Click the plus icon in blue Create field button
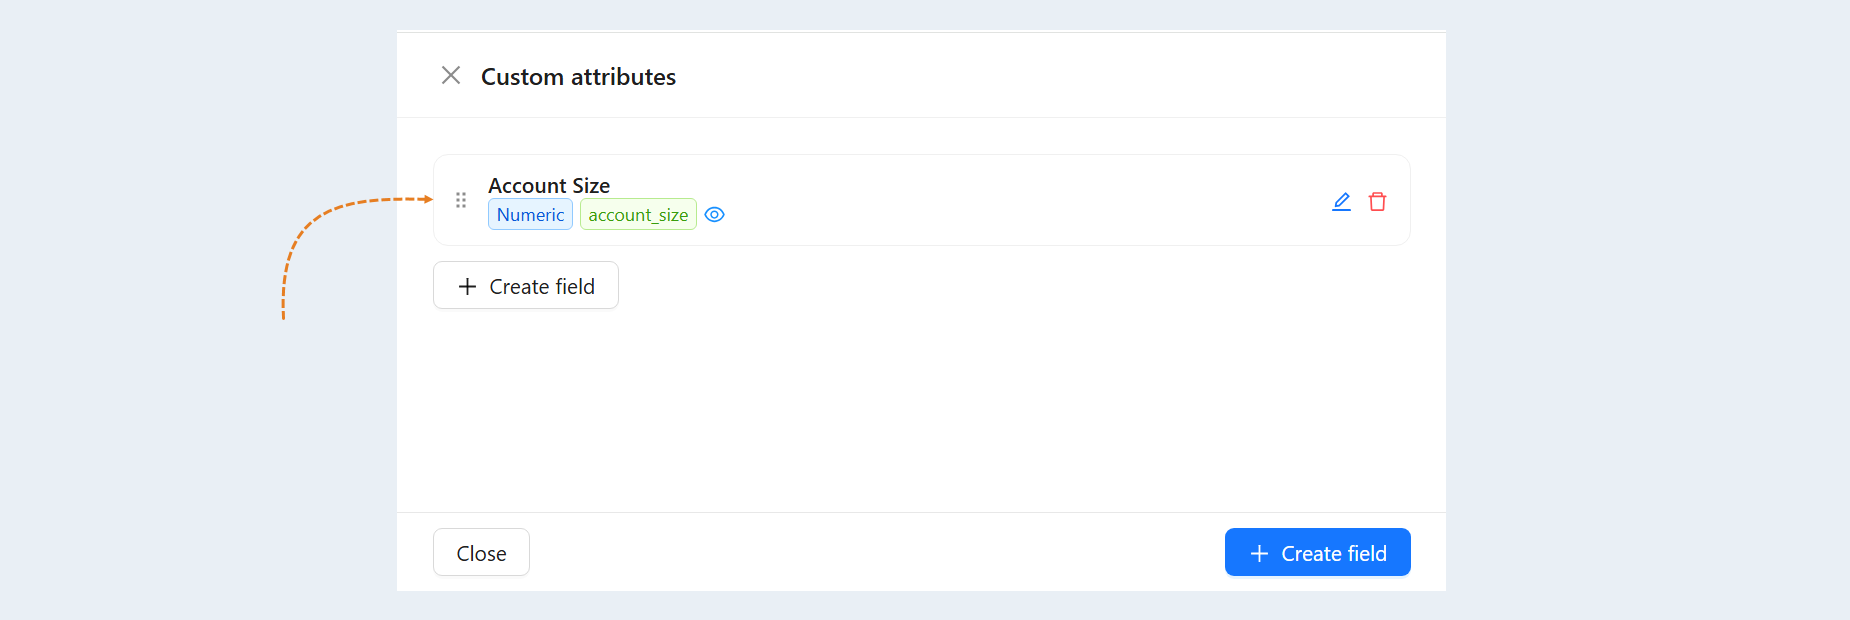 1259,554
